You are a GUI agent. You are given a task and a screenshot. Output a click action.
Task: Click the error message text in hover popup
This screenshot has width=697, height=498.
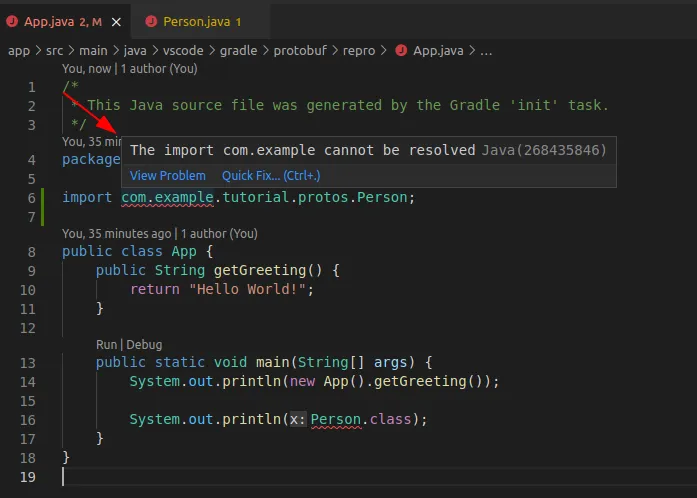302,150
